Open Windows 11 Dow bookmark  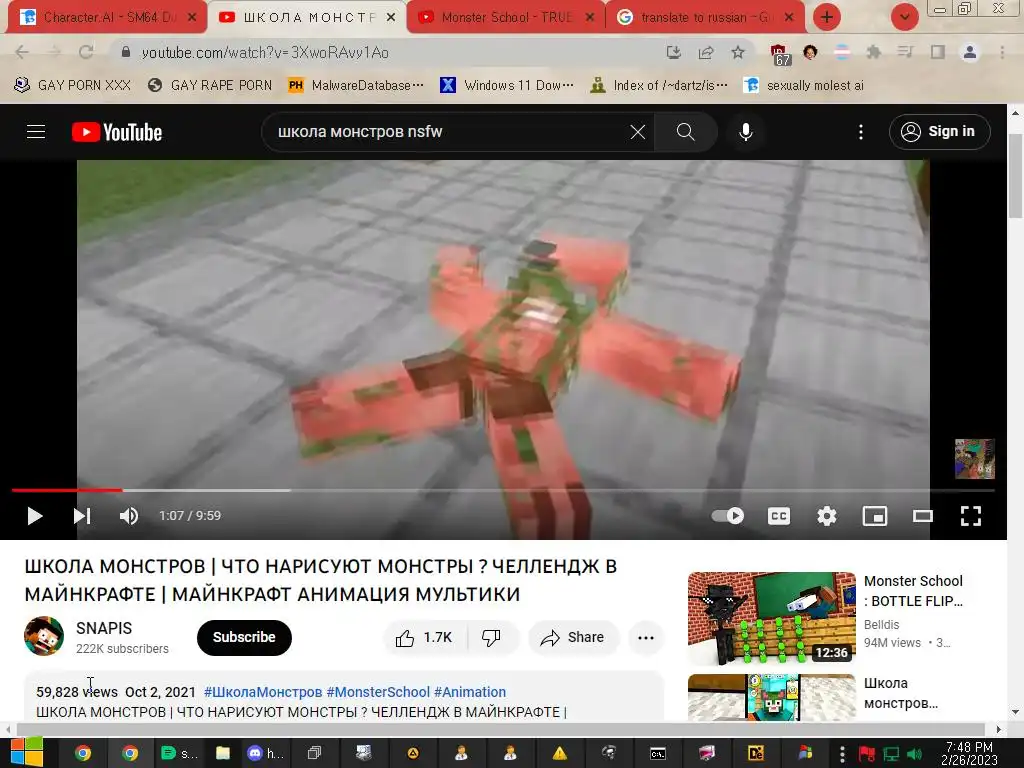click(507, 85)
